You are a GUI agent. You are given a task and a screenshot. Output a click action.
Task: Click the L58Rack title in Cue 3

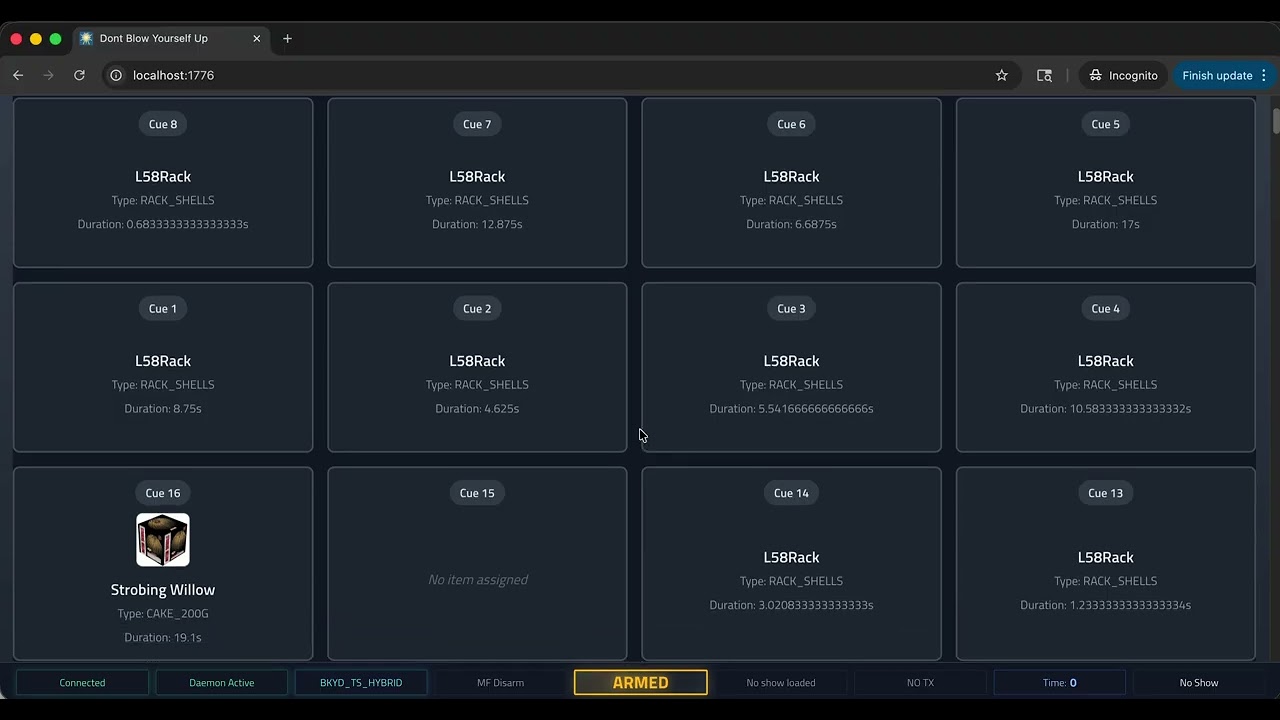pos(791,361)
